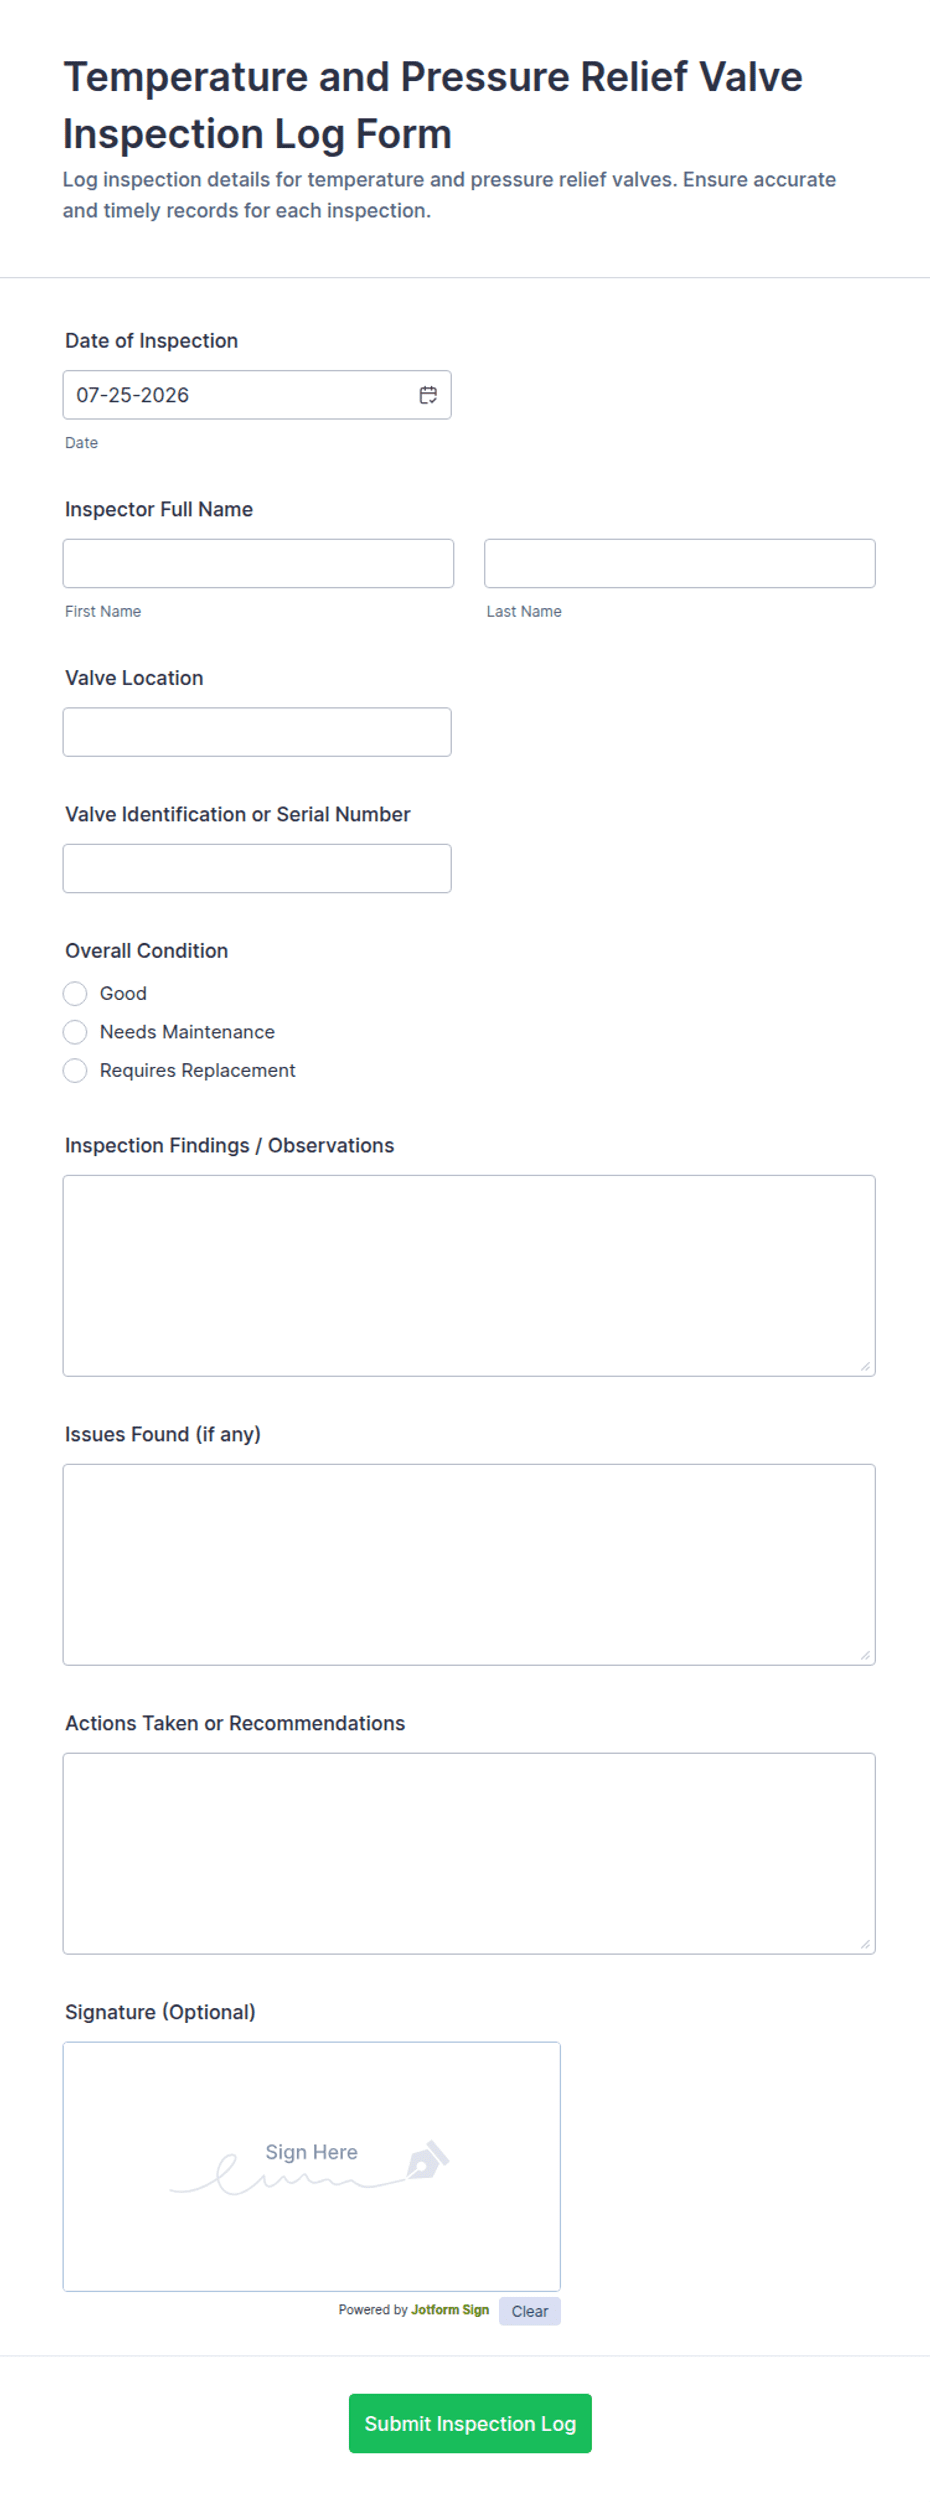Click the Actions Taken text area resize handle
This screenshot has width=930, height=2502.
pyautogui.click(x=865, y=1944)
